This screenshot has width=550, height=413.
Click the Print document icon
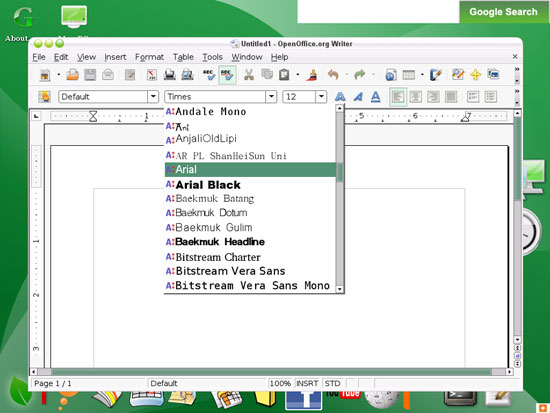pyautogui.click(x=170, y=75)
